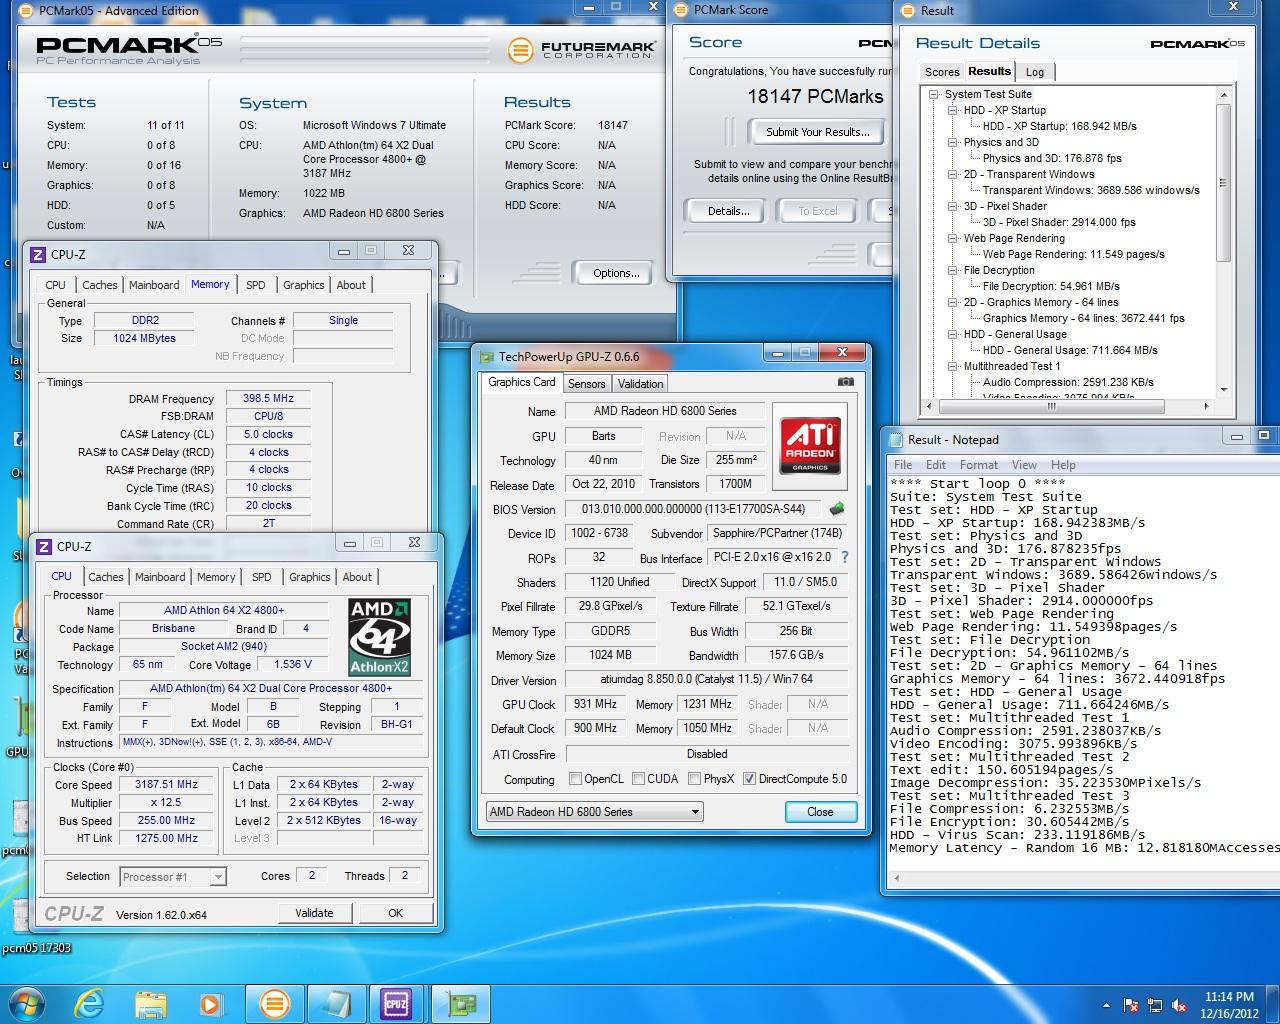The height and width of the screenshot is (1024, 1280).
Task: Open AMD Radeon HD 6800 Series dropdown
Action: point(595,812)
